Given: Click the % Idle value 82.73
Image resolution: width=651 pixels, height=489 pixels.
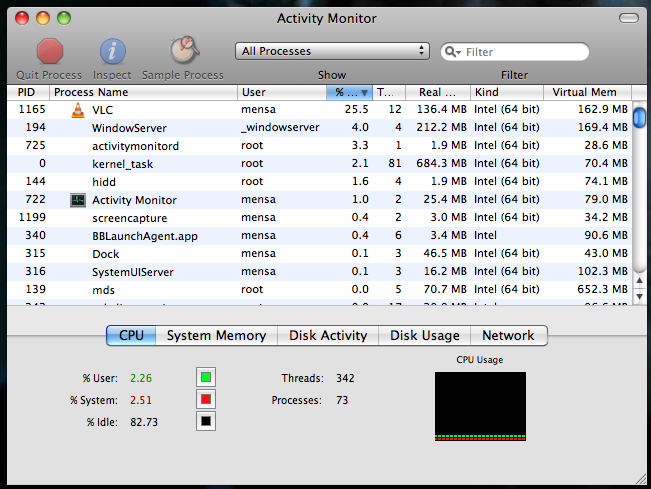Looking at the screenshot, I should click(144, 422).
